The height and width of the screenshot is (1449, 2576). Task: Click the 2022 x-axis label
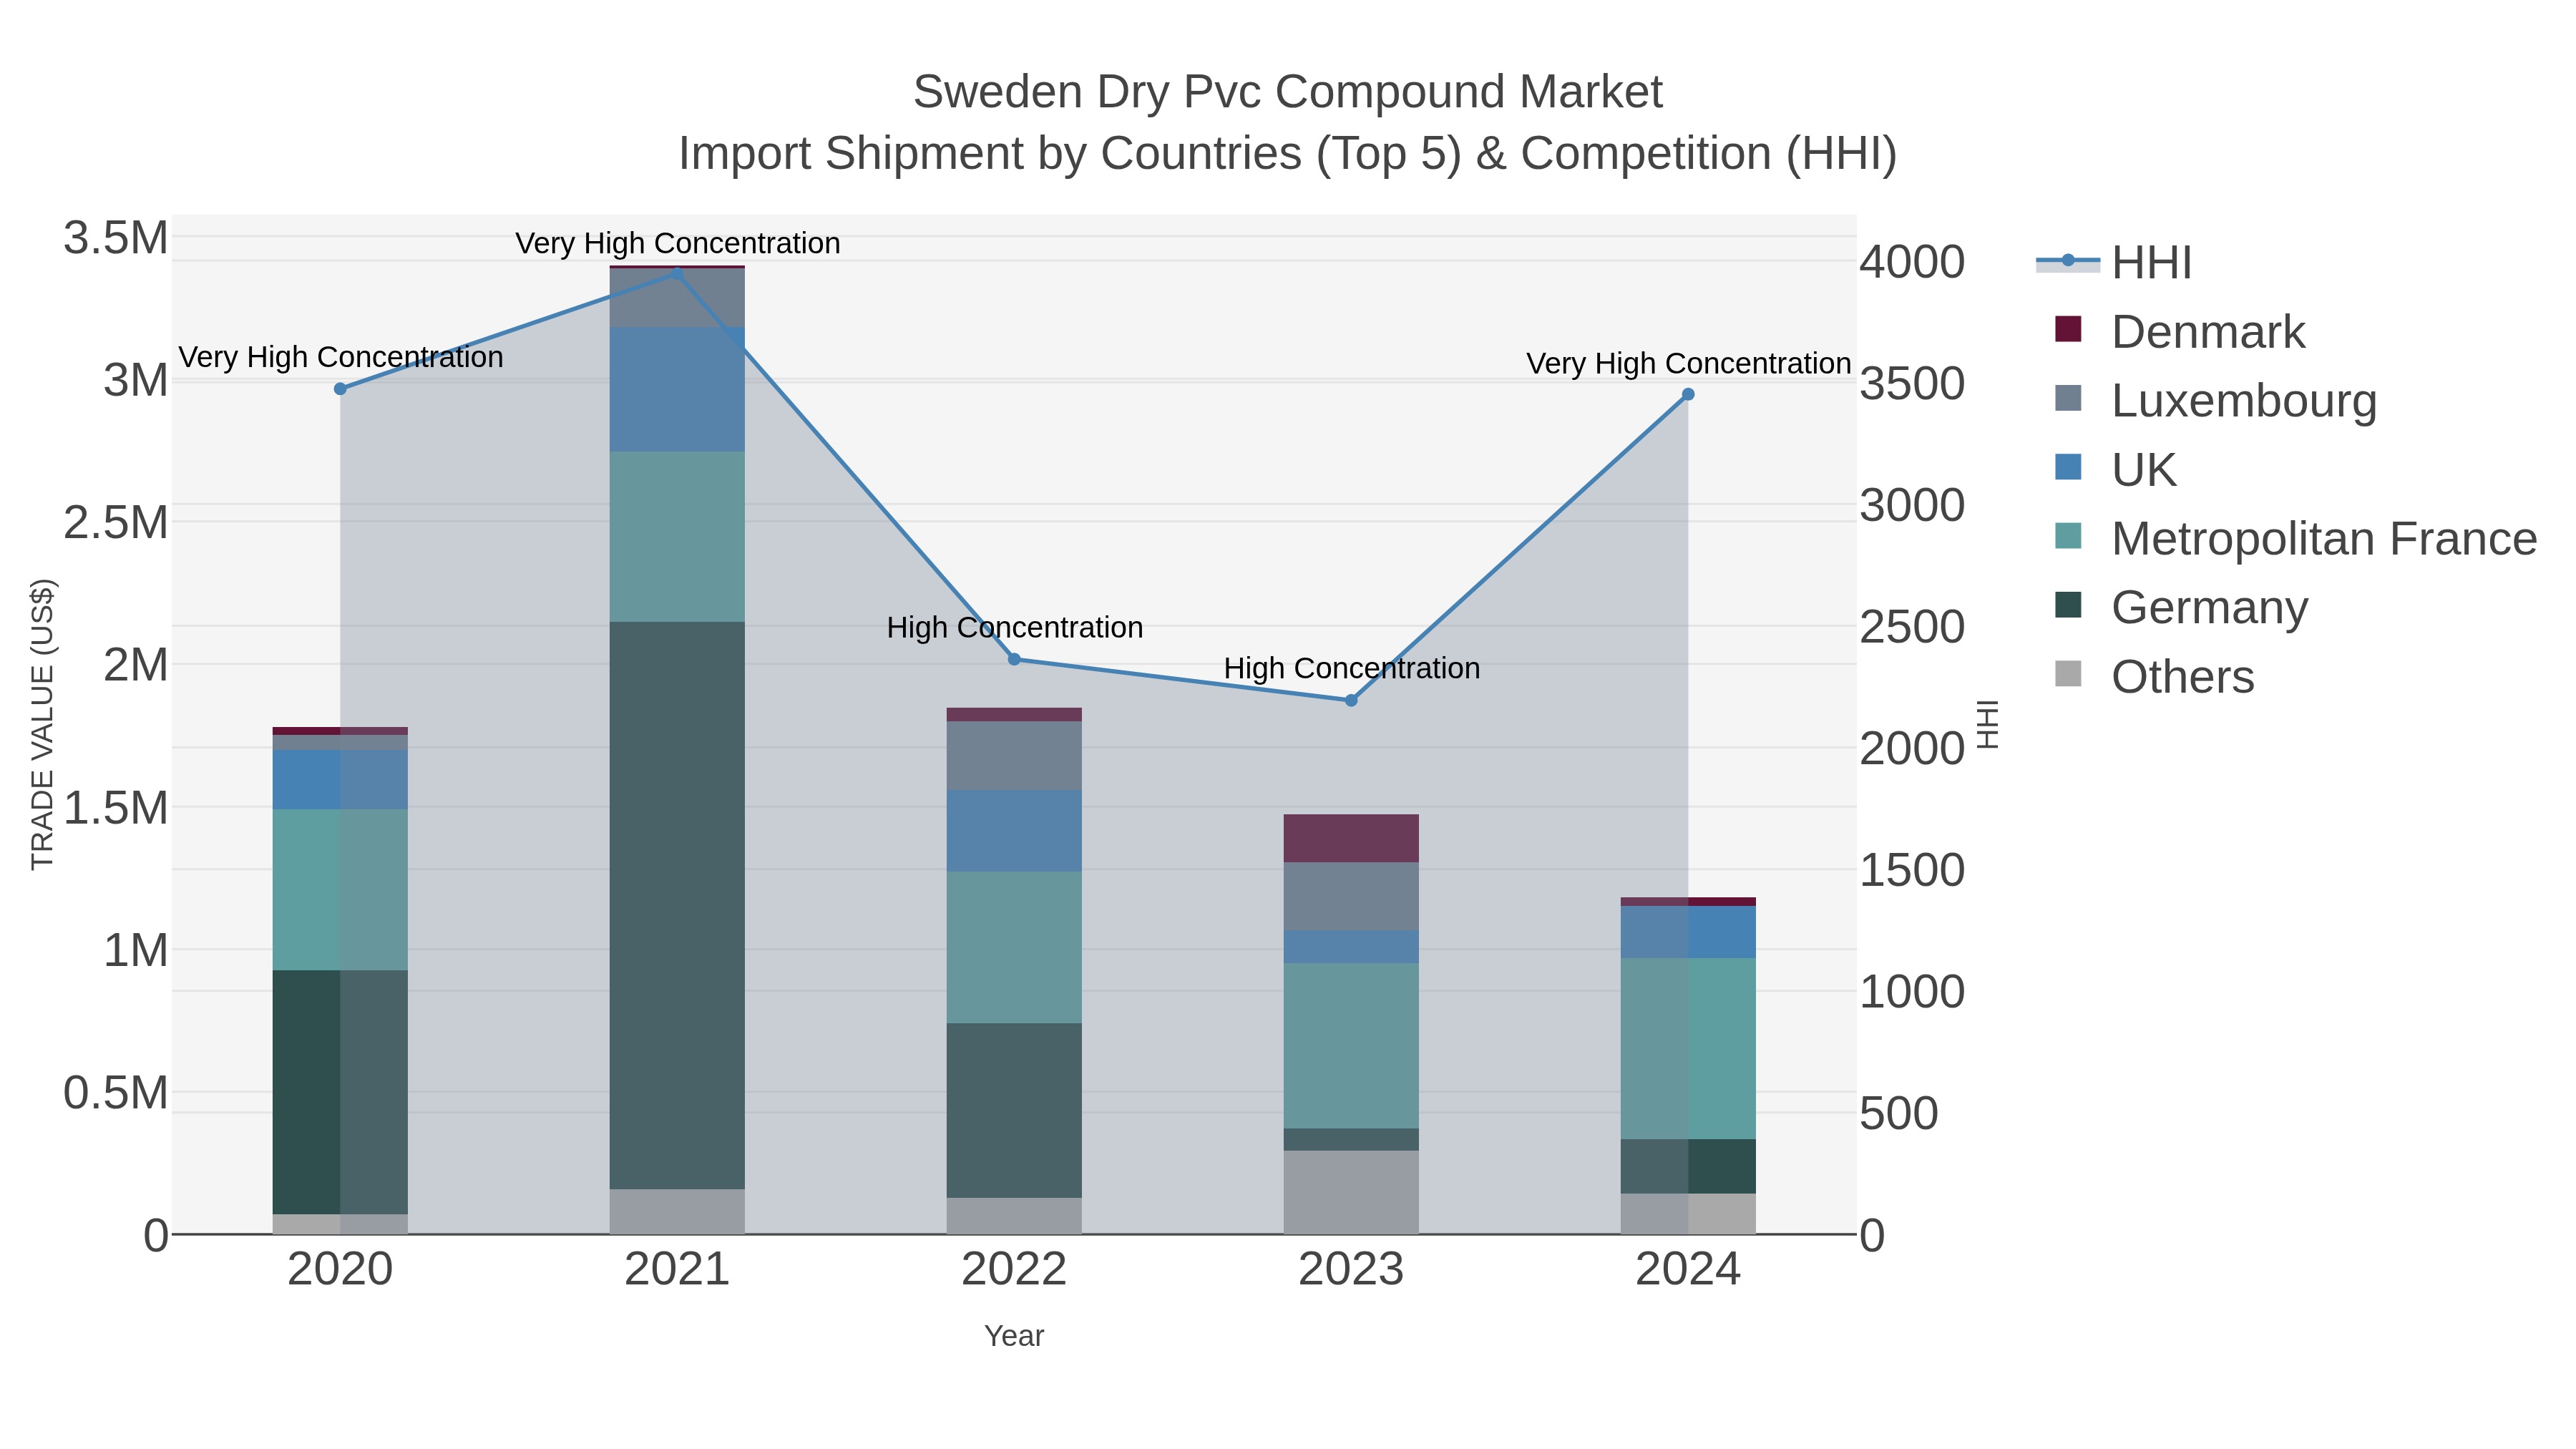pyautogui.click(x=1014, y=1269)
